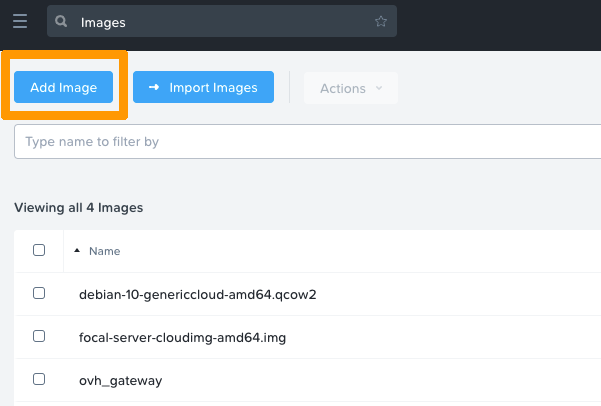Click the arrow icon on Import Images

(154, 88)
